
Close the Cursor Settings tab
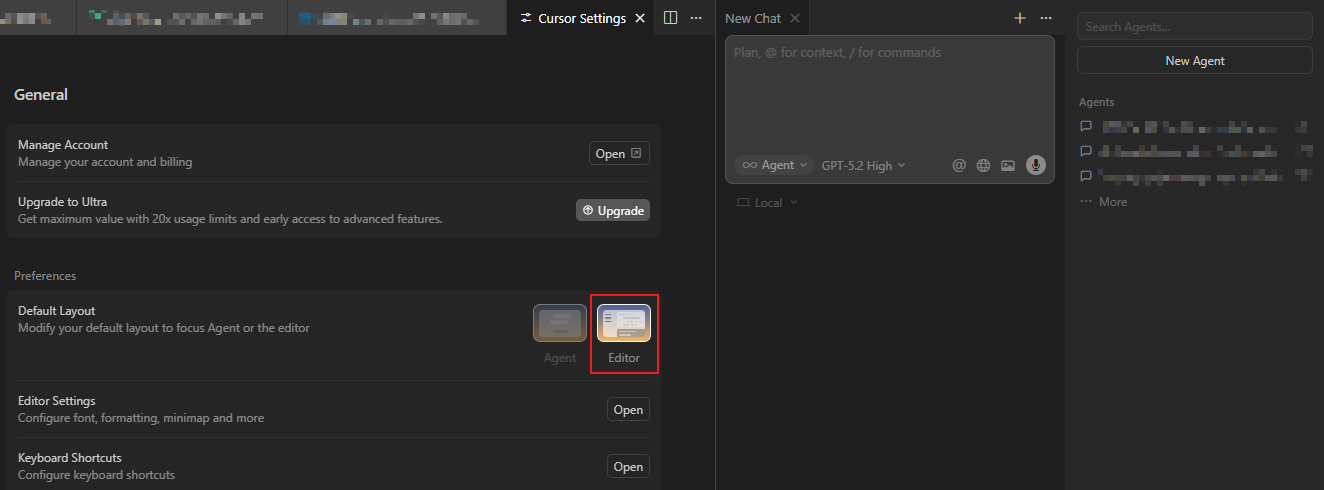click(x=641, y=18)
